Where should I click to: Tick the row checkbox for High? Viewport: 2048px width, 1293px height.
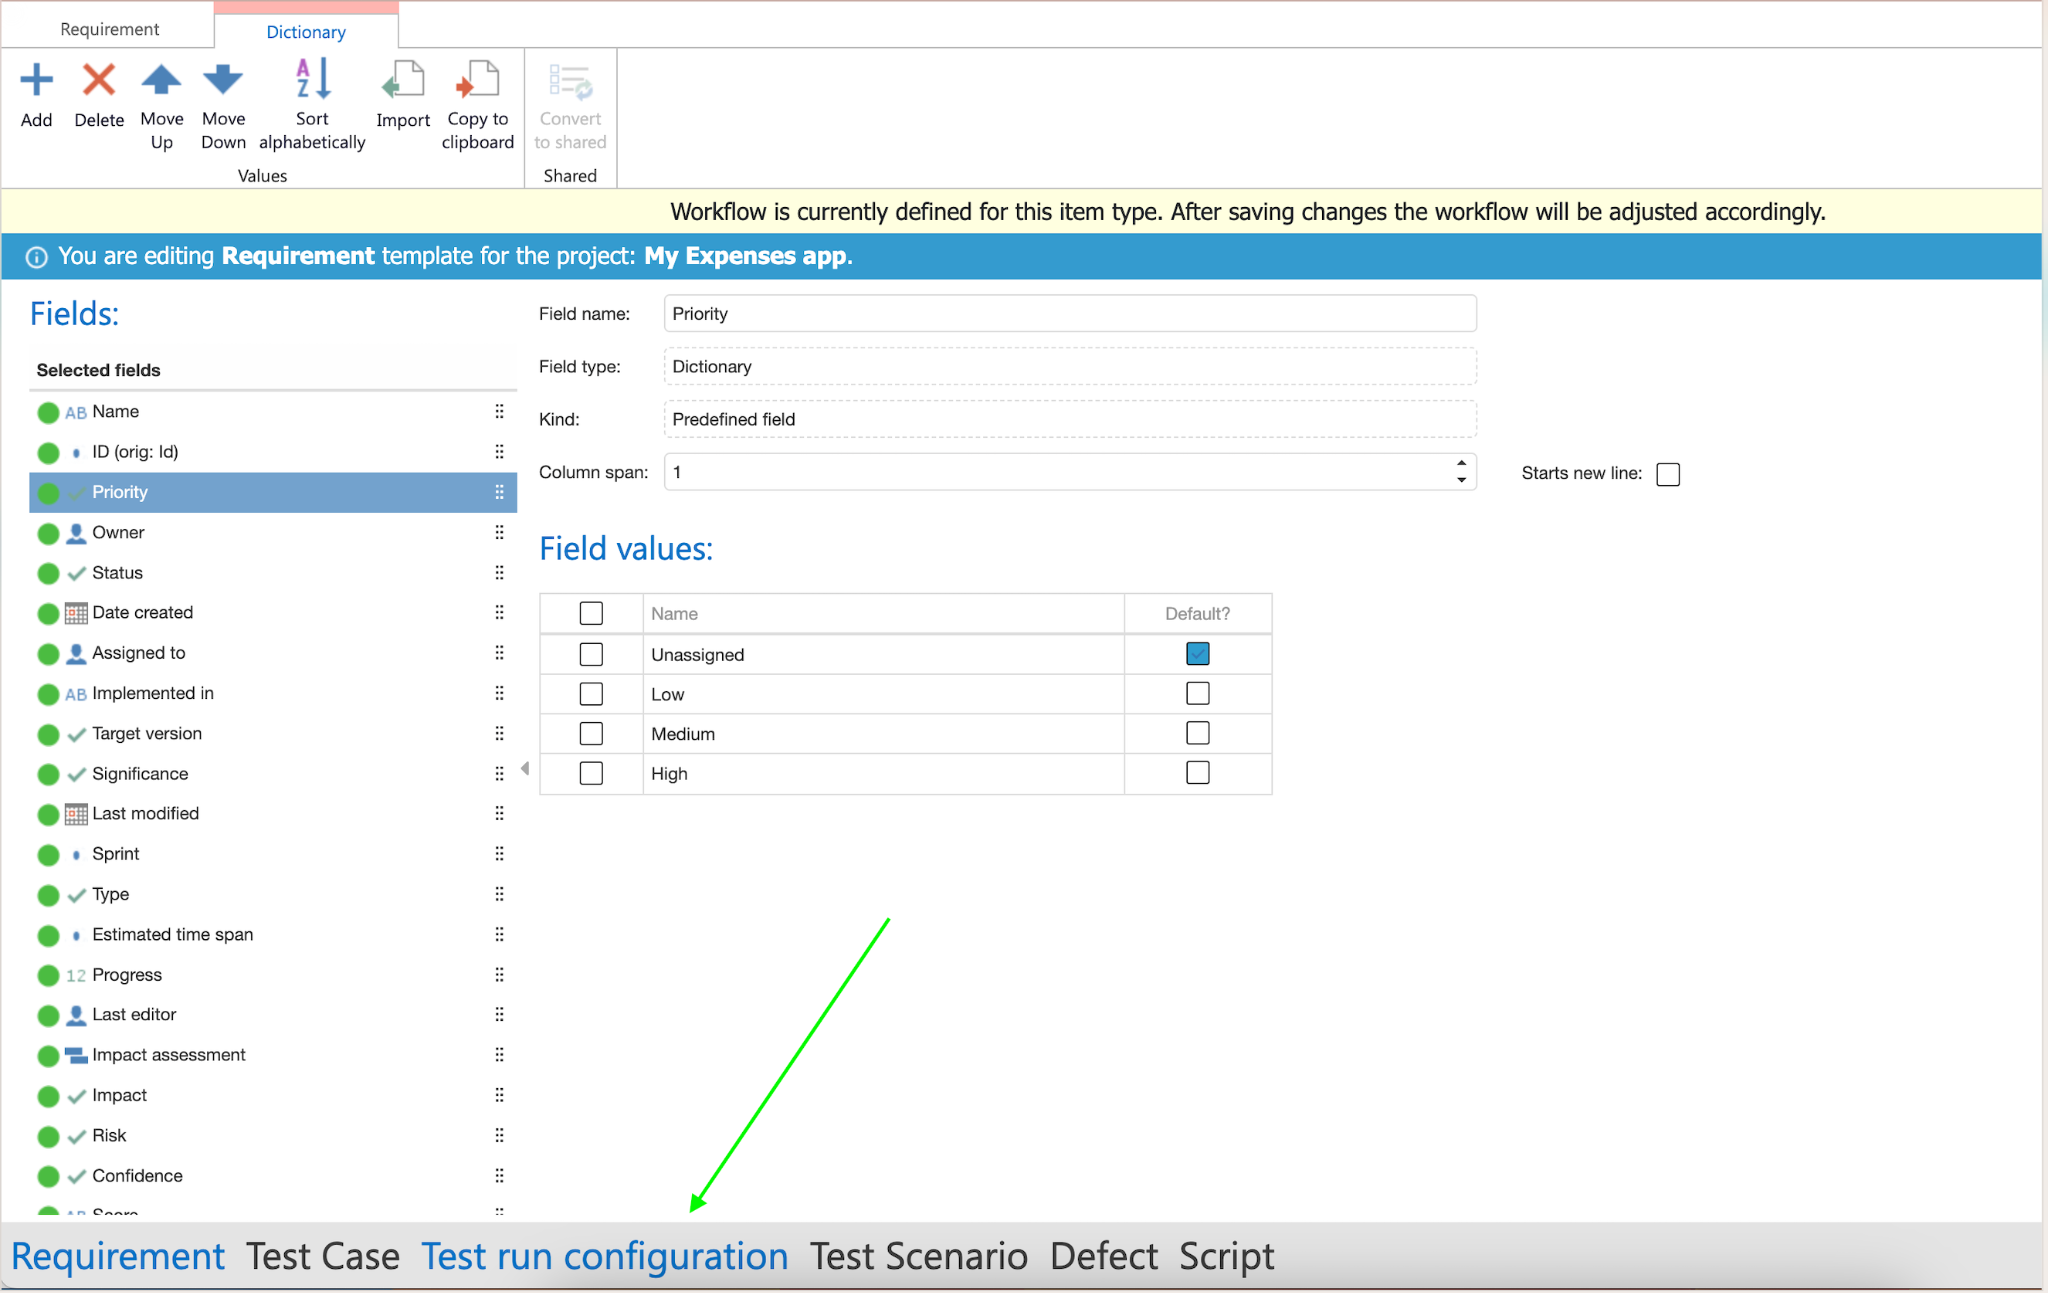591,773
